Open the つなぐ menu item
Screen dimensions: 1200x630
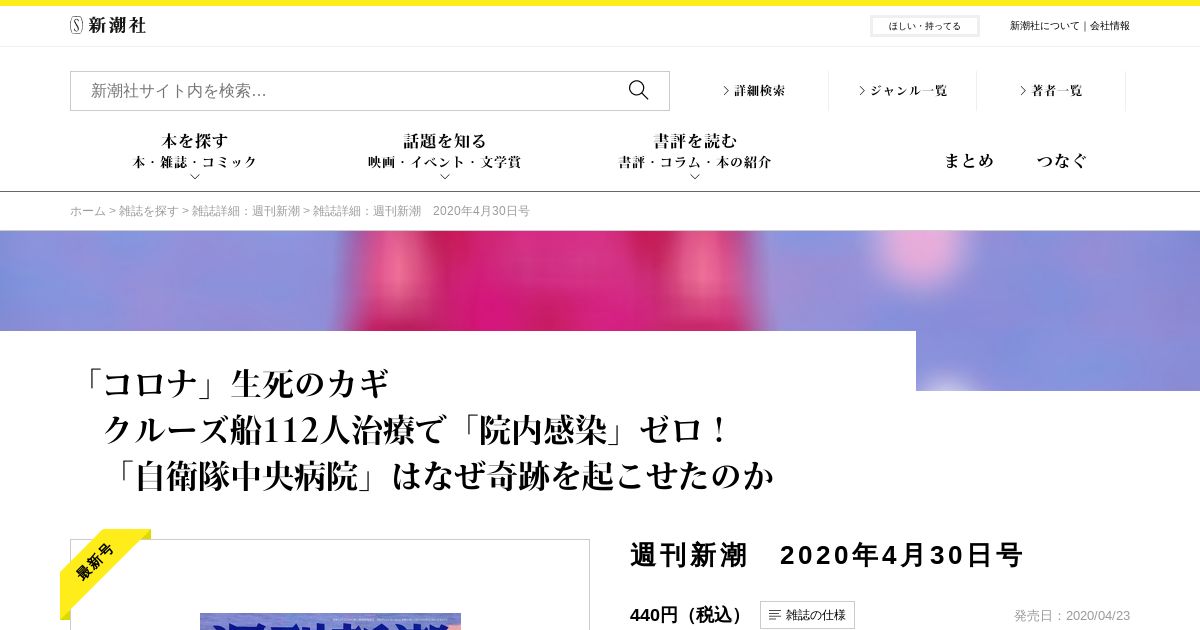[1062, 161]
